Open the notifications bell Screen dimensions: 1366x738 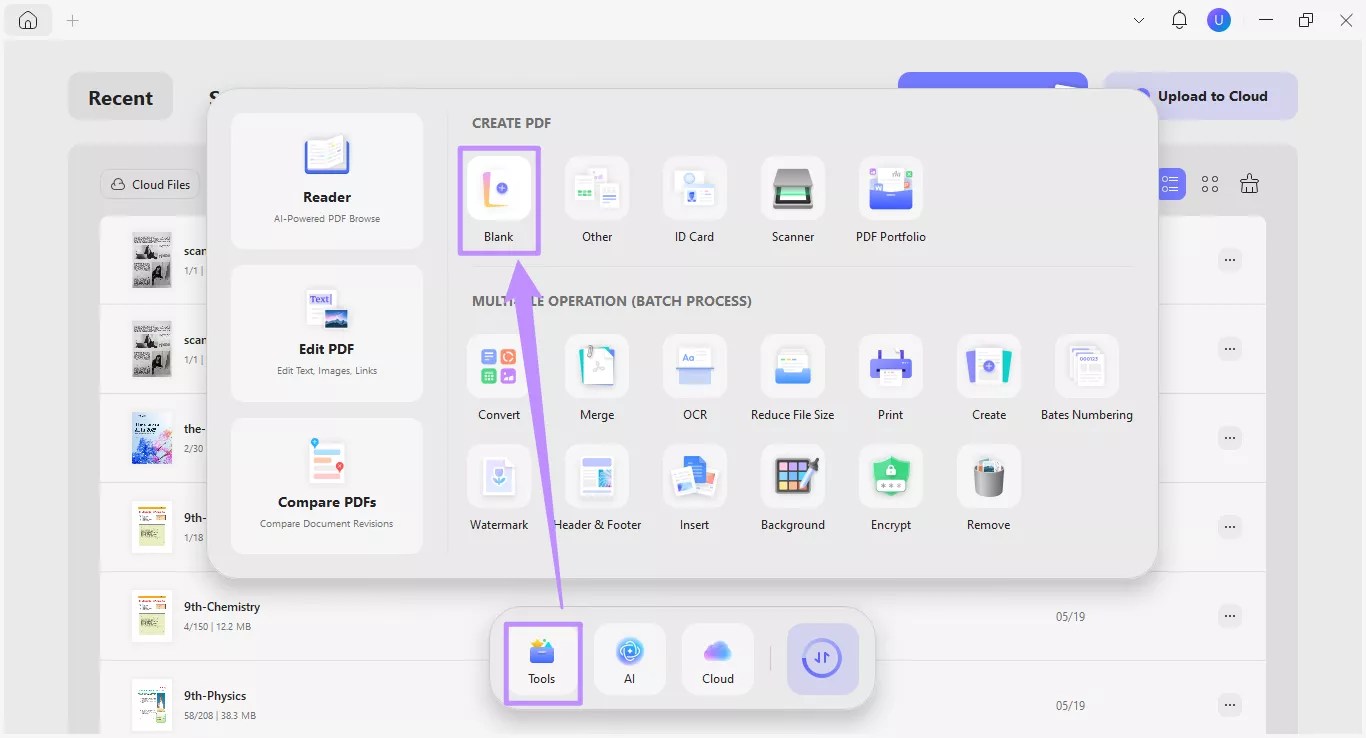coord(1179,20)
